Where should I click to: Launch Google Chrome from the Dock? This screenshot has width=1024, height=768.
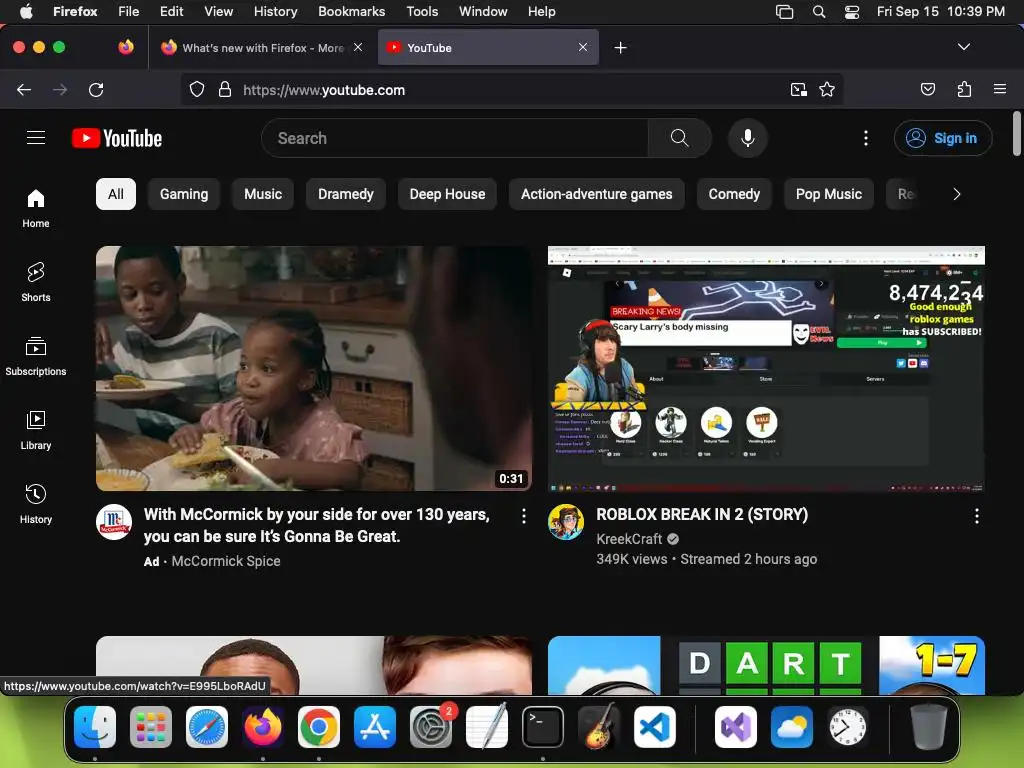coord(318,727)
